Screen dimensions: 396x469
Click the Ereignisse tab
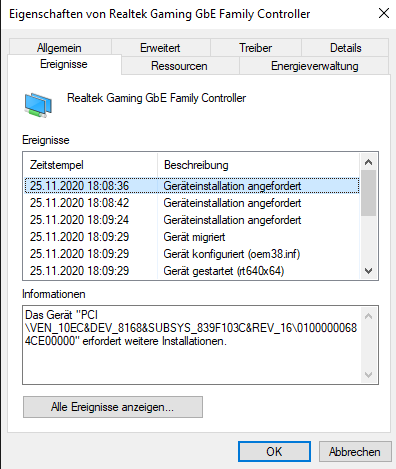pos(64,64)
